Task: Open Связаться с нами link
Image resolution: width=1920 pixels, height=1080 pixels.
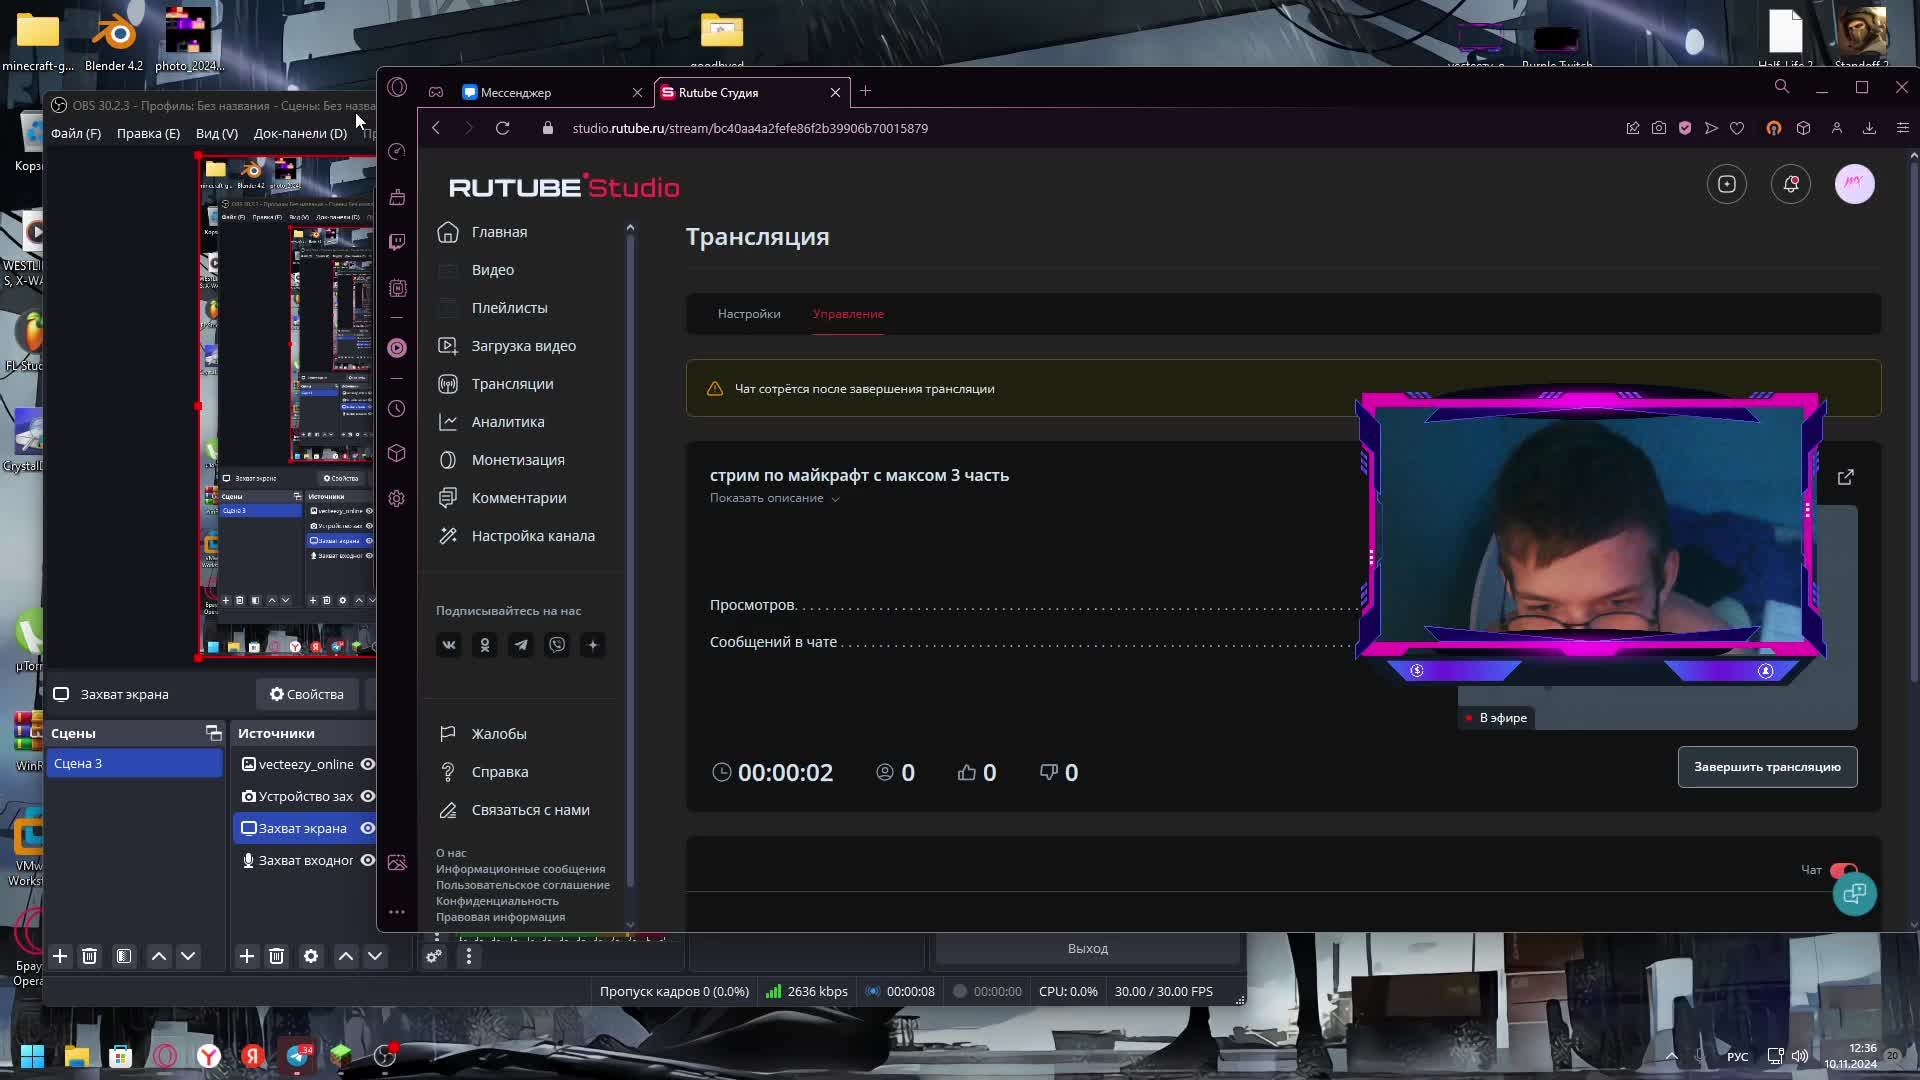Action: pyautogui.click(x=530, y=810)
